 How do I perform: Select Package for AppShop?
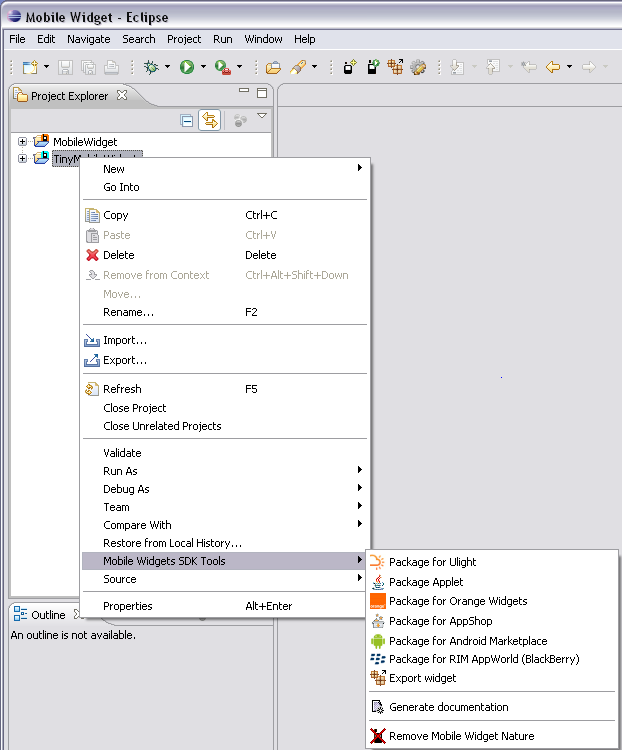tap(491, 621)
